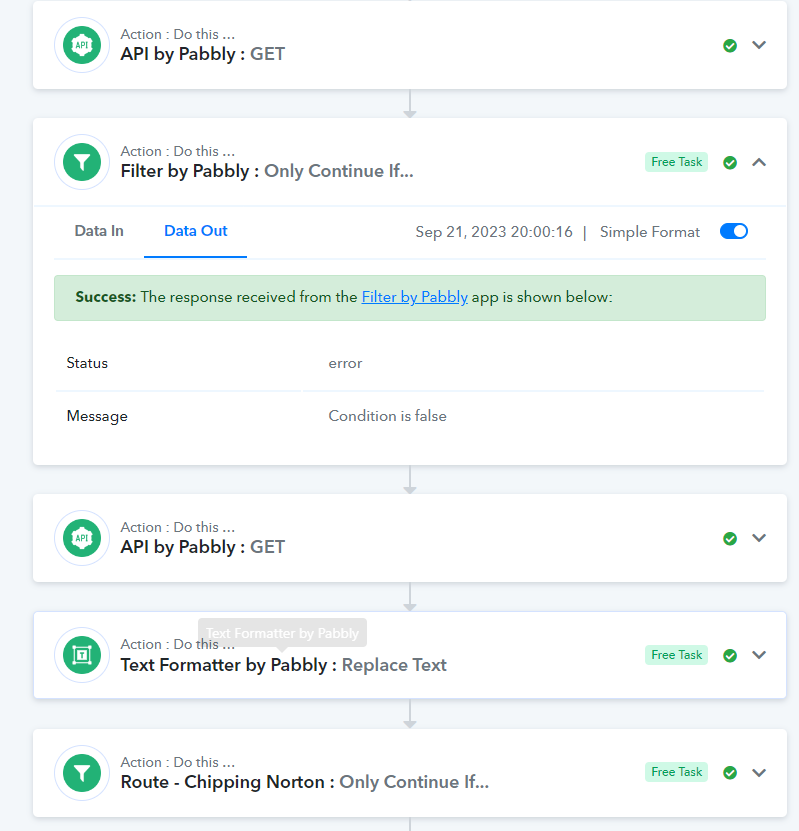Click 'Route - Chipping Norton : Only Continue If...' title

click(x=305, y=782)
